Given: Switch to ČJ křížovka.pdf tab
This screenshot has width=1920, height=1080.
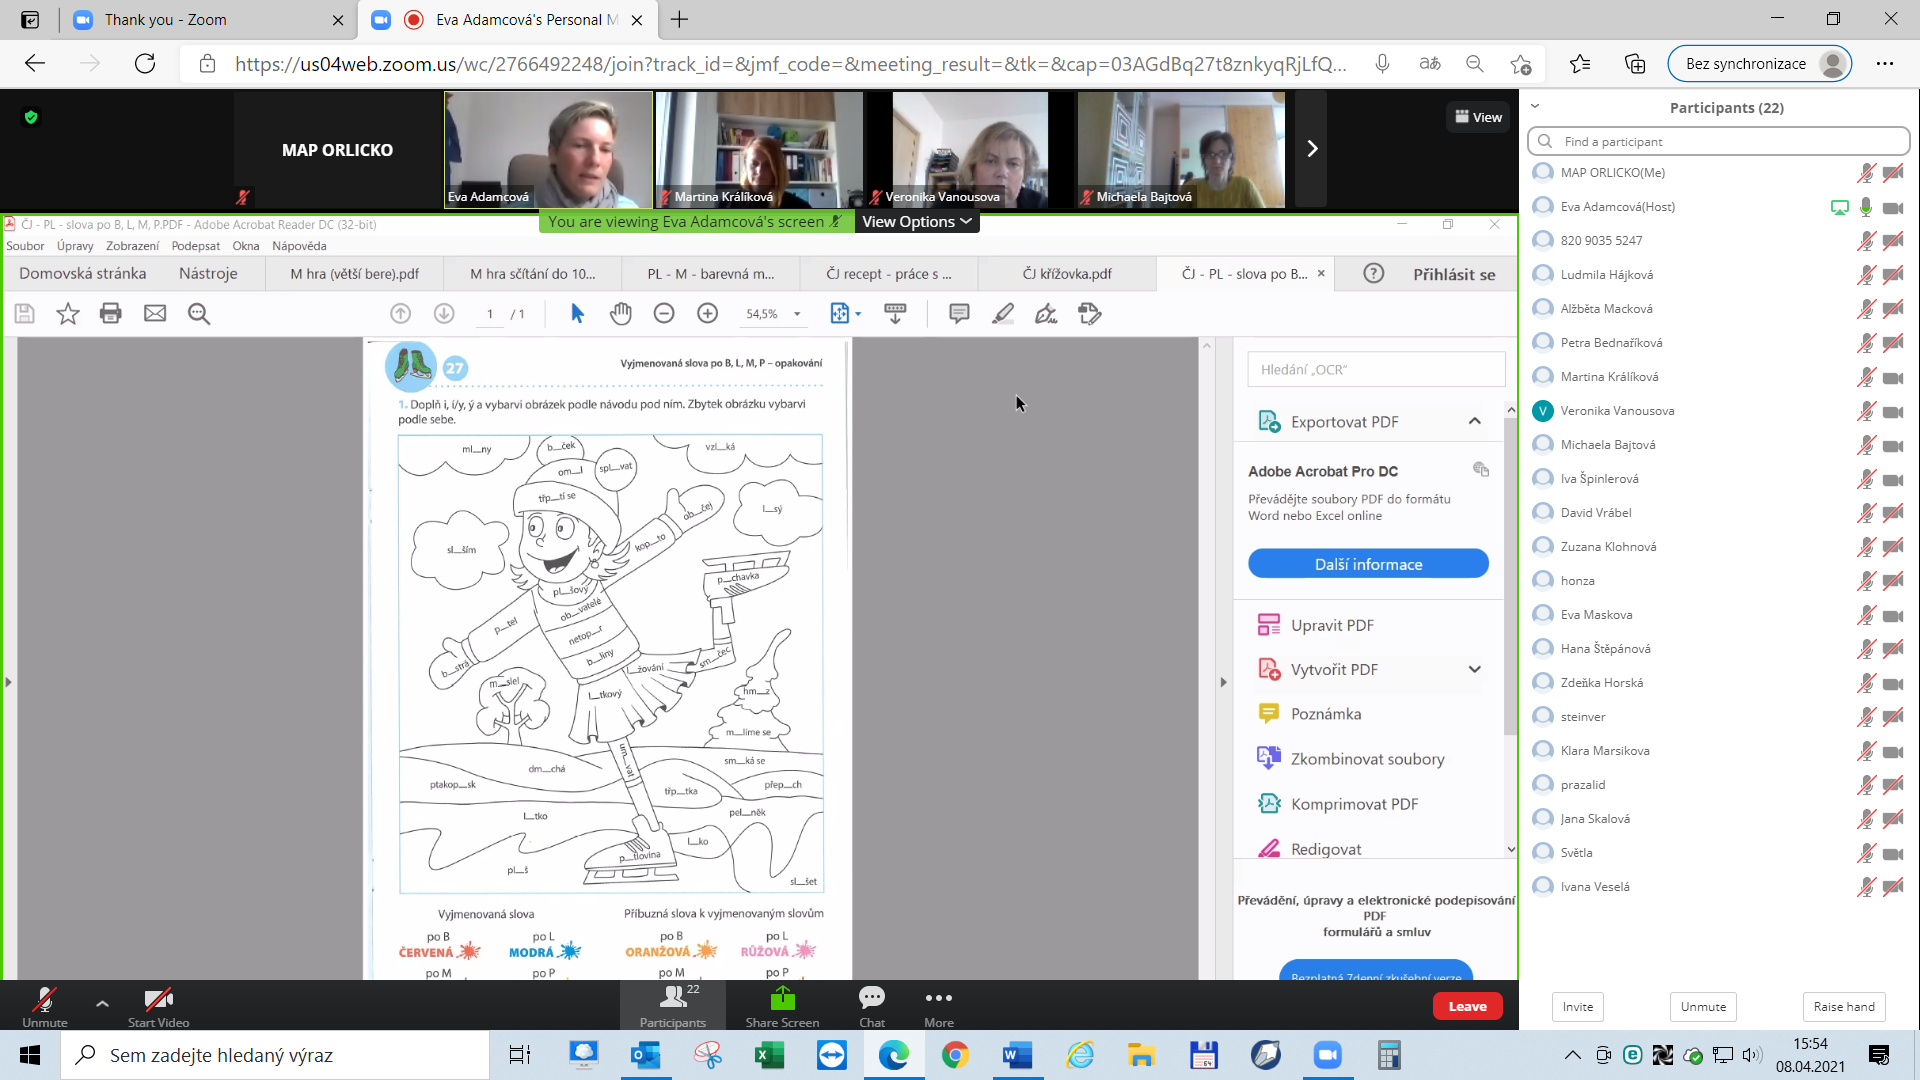Looking at the screenshot, I should coord(1067,274).
